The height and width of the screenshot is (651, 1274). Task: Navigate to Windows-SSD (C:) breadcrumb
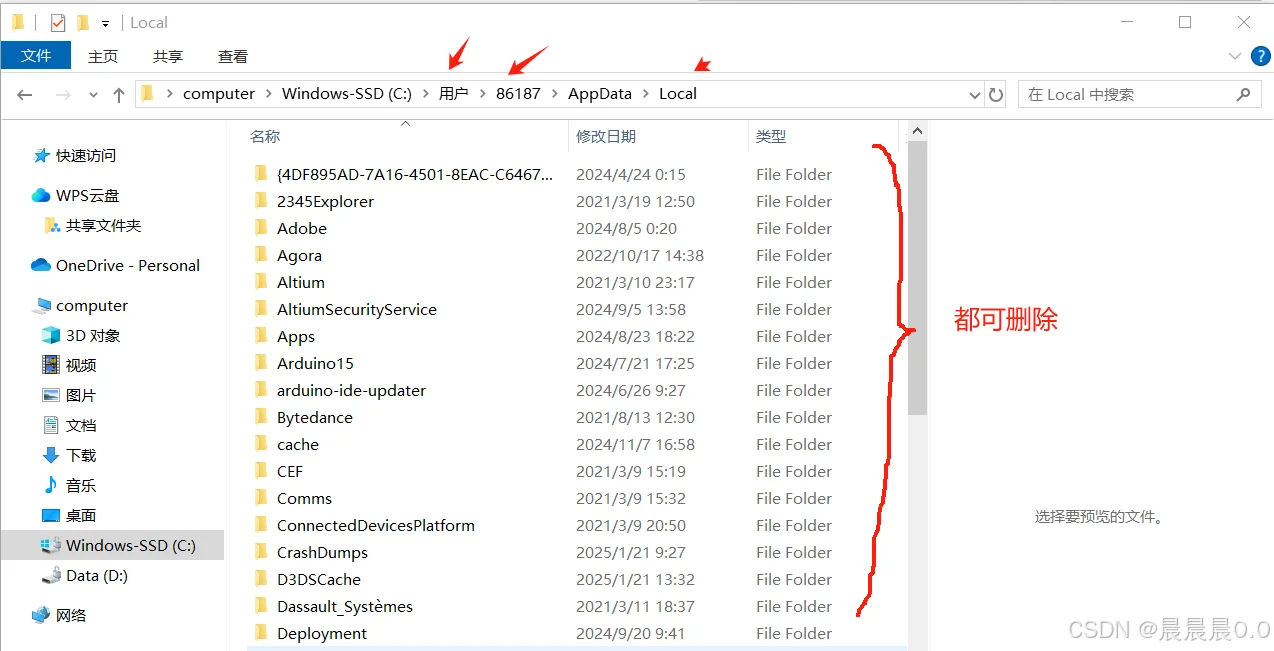pyautogui.click(x=347, y=93)
